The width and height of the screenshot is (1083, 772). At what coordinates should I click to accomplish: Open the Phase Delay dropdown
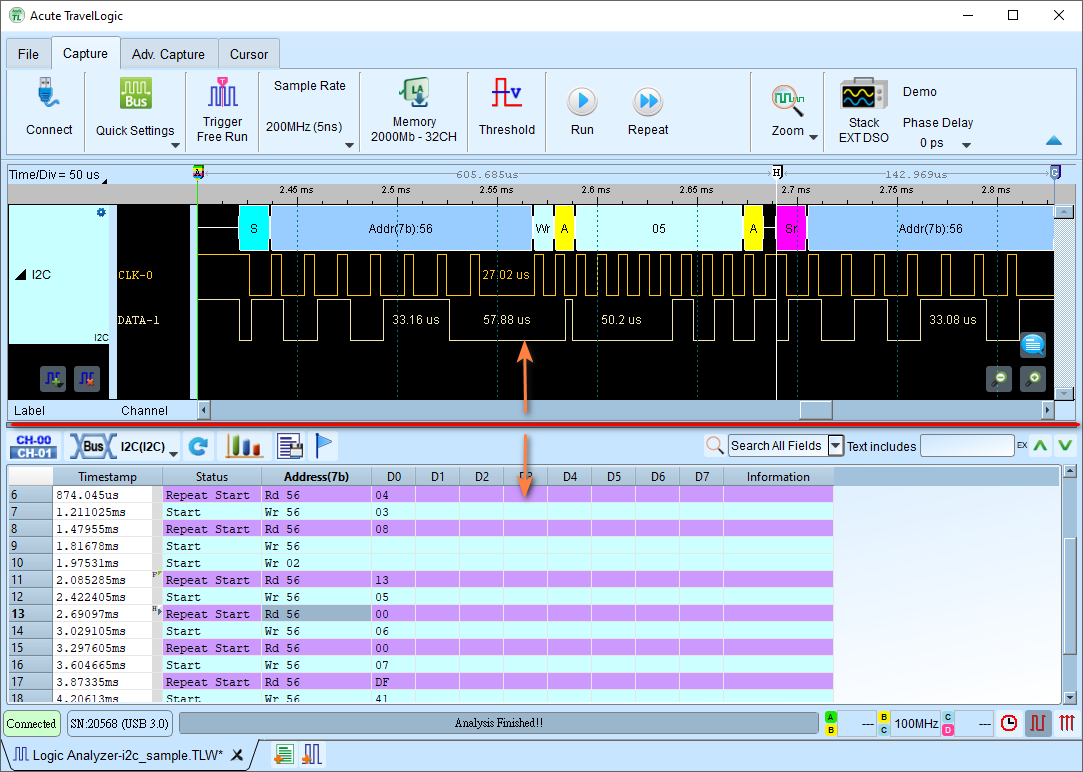[966, 145]
